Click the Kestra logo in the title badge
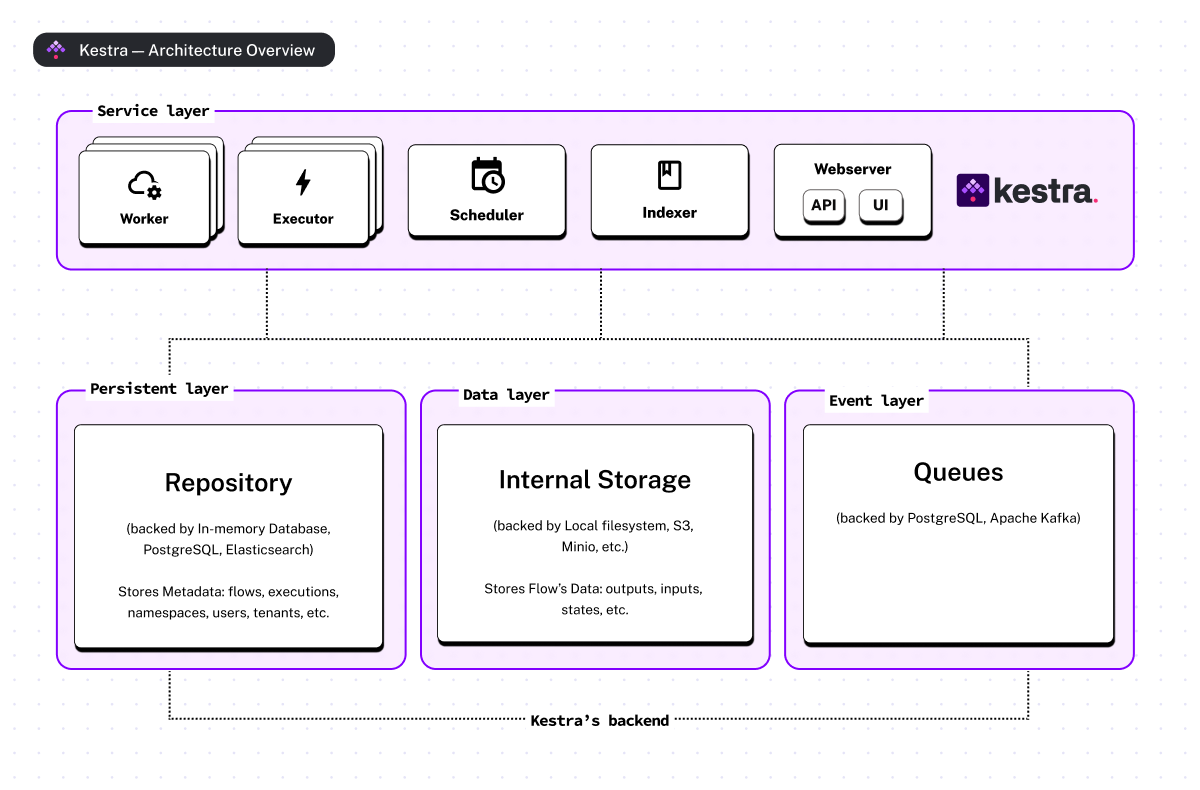This screenshot has height=790, width=1200. 57,50
